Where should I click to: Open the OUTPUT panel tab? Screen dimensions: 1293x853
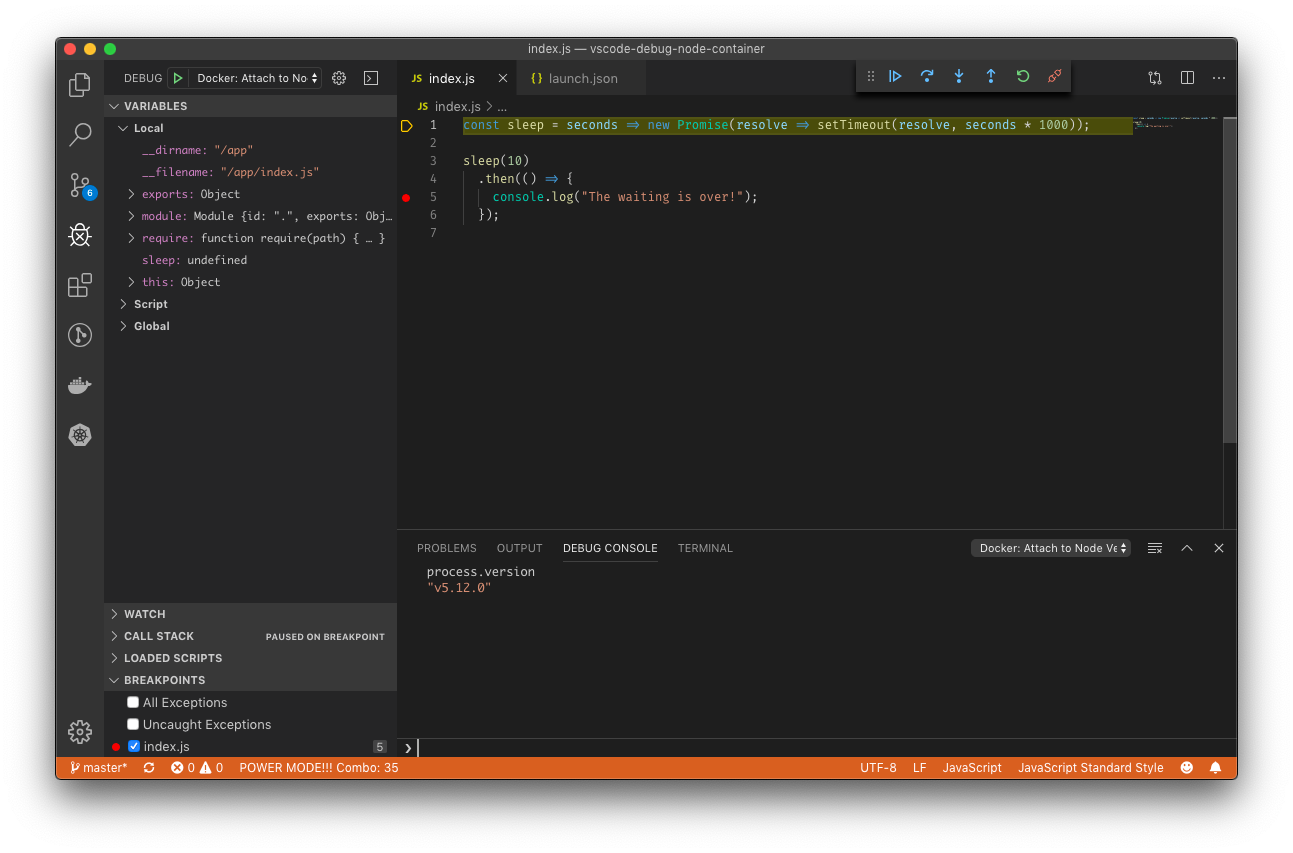tap(519, 548)
